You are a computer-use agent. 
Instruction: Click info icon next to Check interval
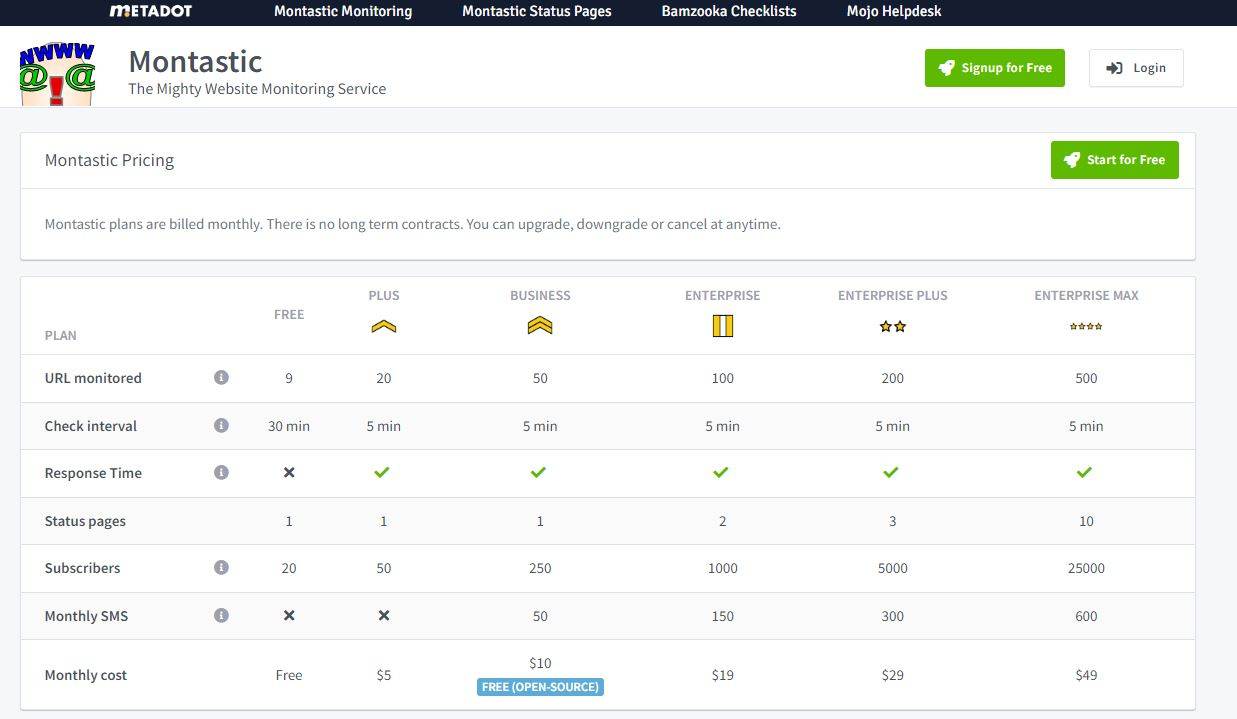pyautogui.click(x=221, y=425)
